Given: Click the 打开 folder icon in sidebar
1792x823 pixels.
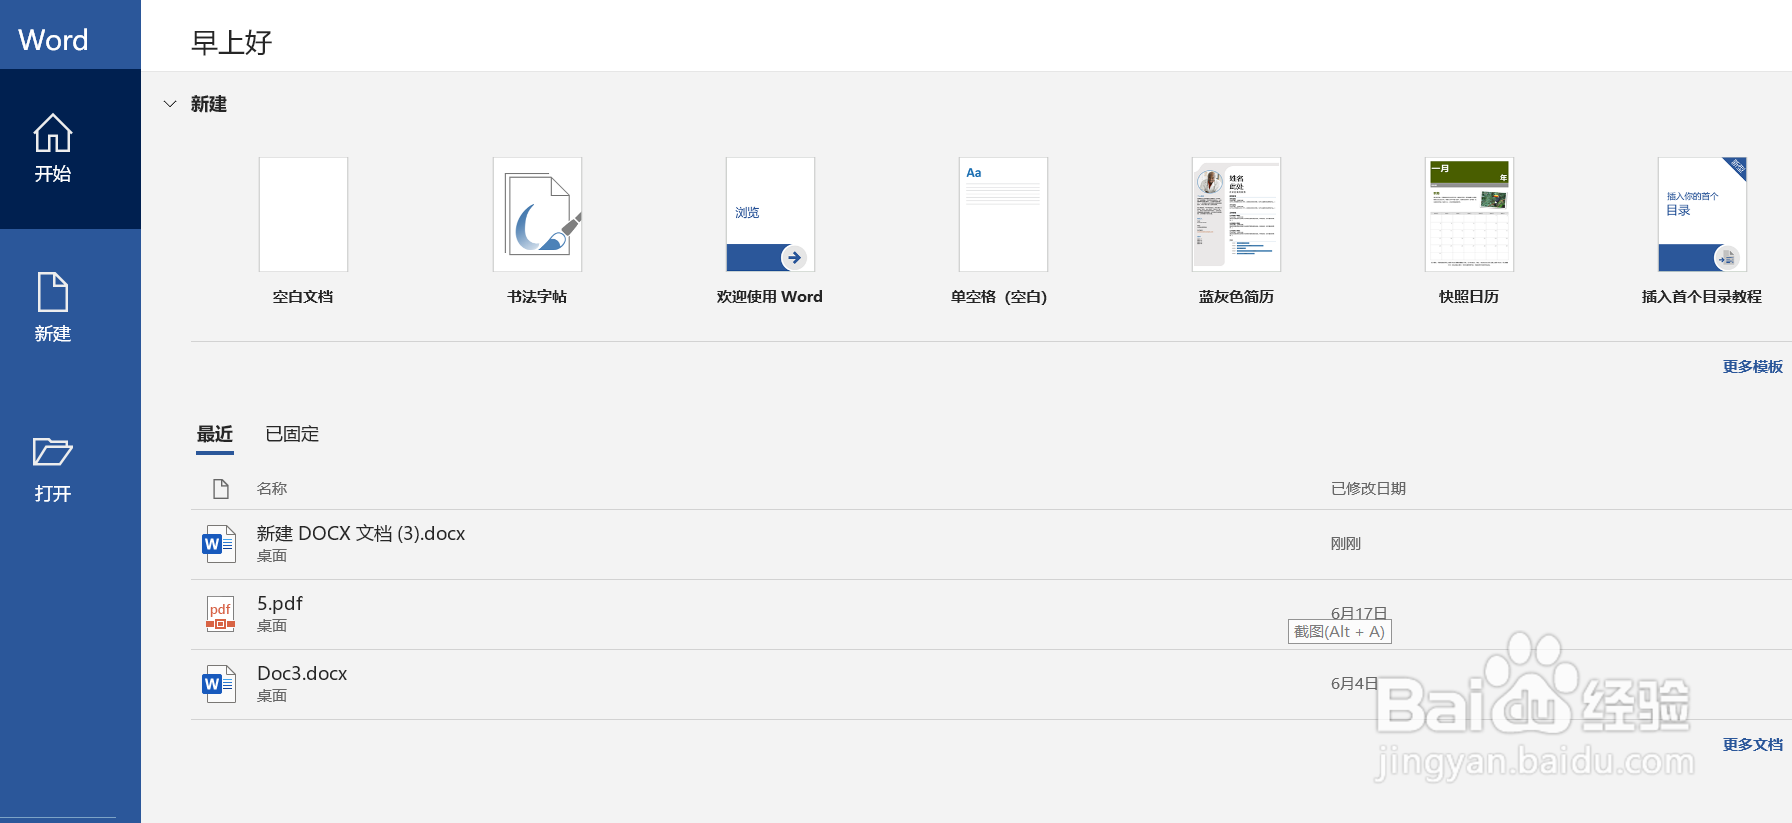Looking at the screenshot, I should tap(53, 452).
